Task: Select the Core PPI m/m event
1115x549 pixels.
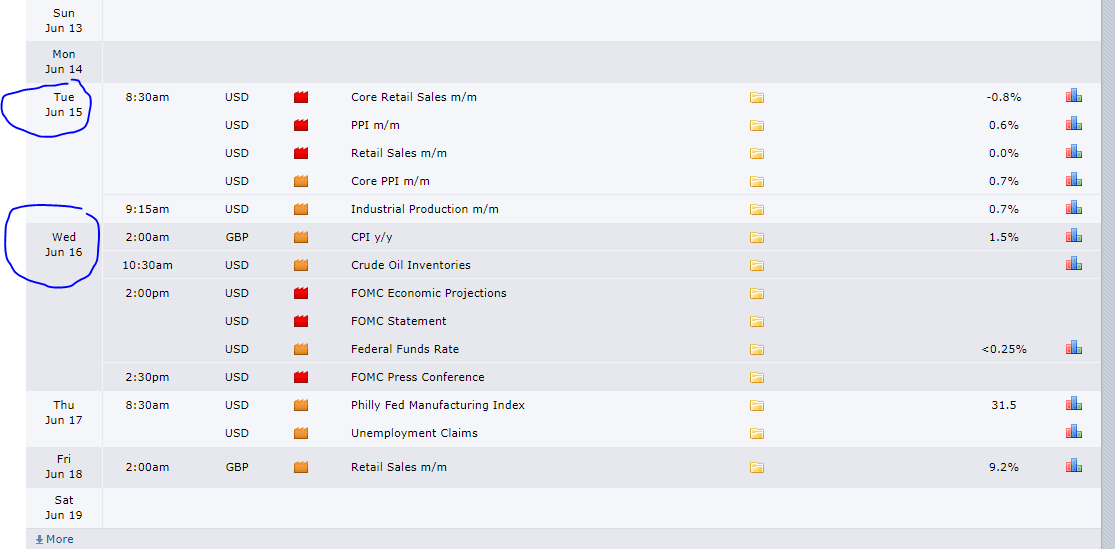Action: pos(390,181)
